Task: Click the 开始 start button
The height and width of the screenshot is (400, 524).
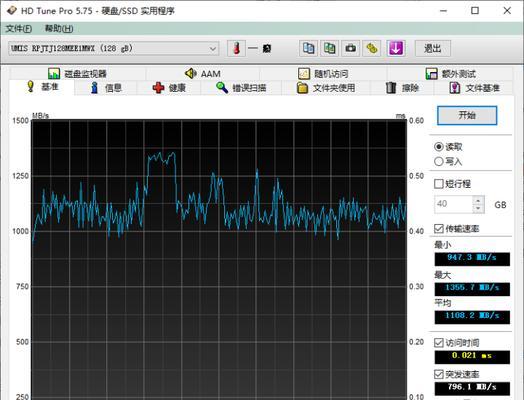Action: click(x=467, y=116)
